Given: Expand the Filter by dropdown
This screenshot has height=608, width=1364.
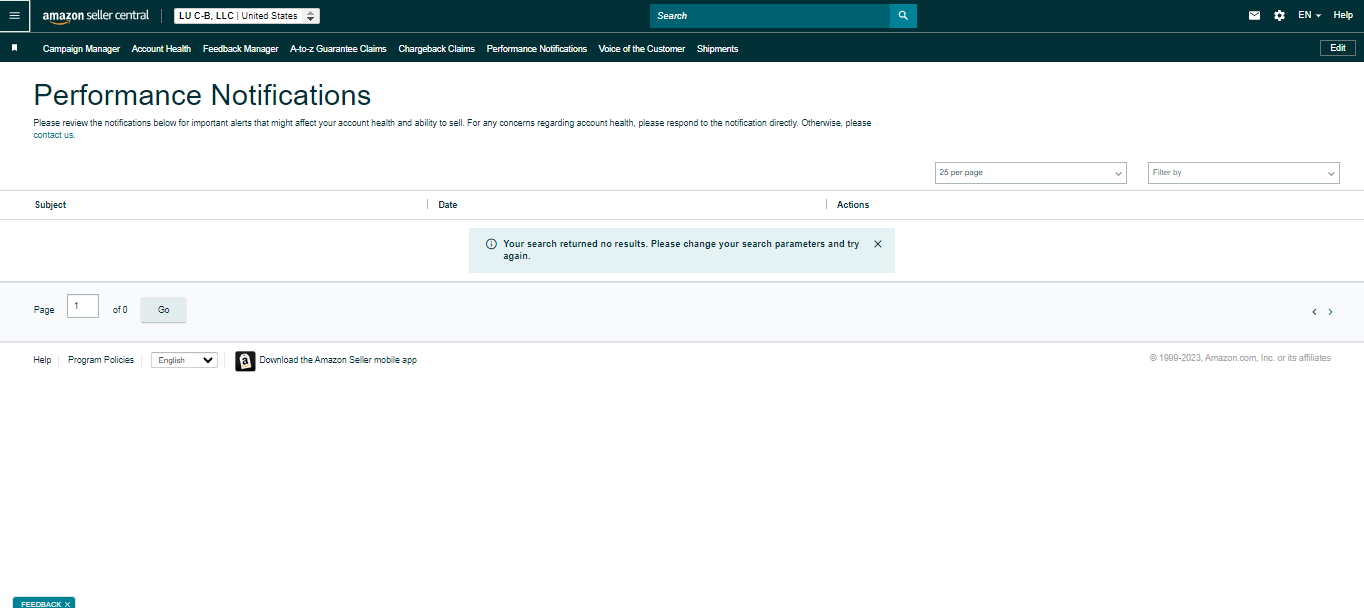Looking at the screenshot, I should [1244, 173].
